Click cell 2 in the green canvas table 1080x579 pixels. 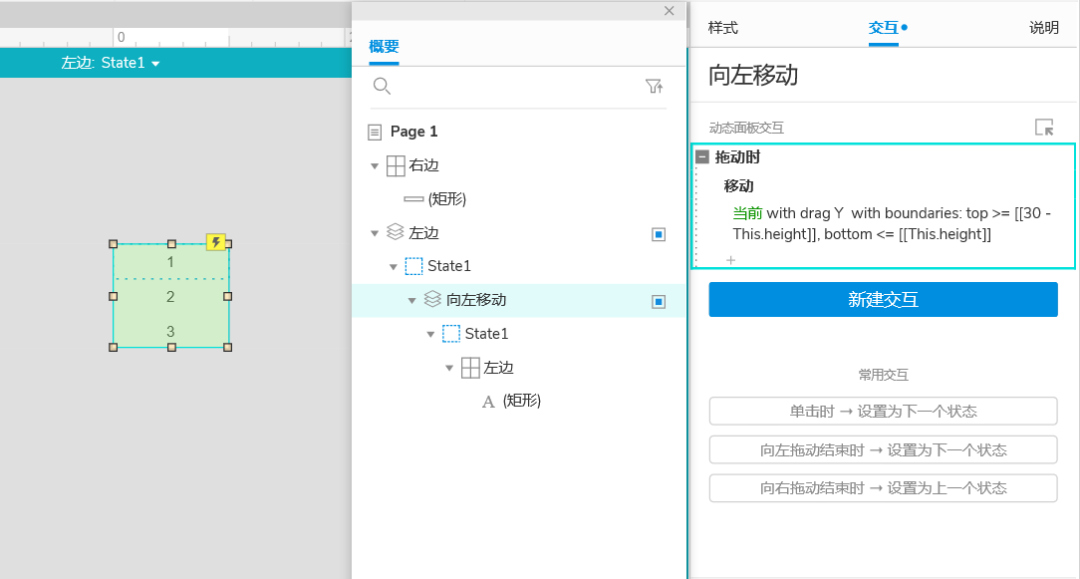coord(171,297)
